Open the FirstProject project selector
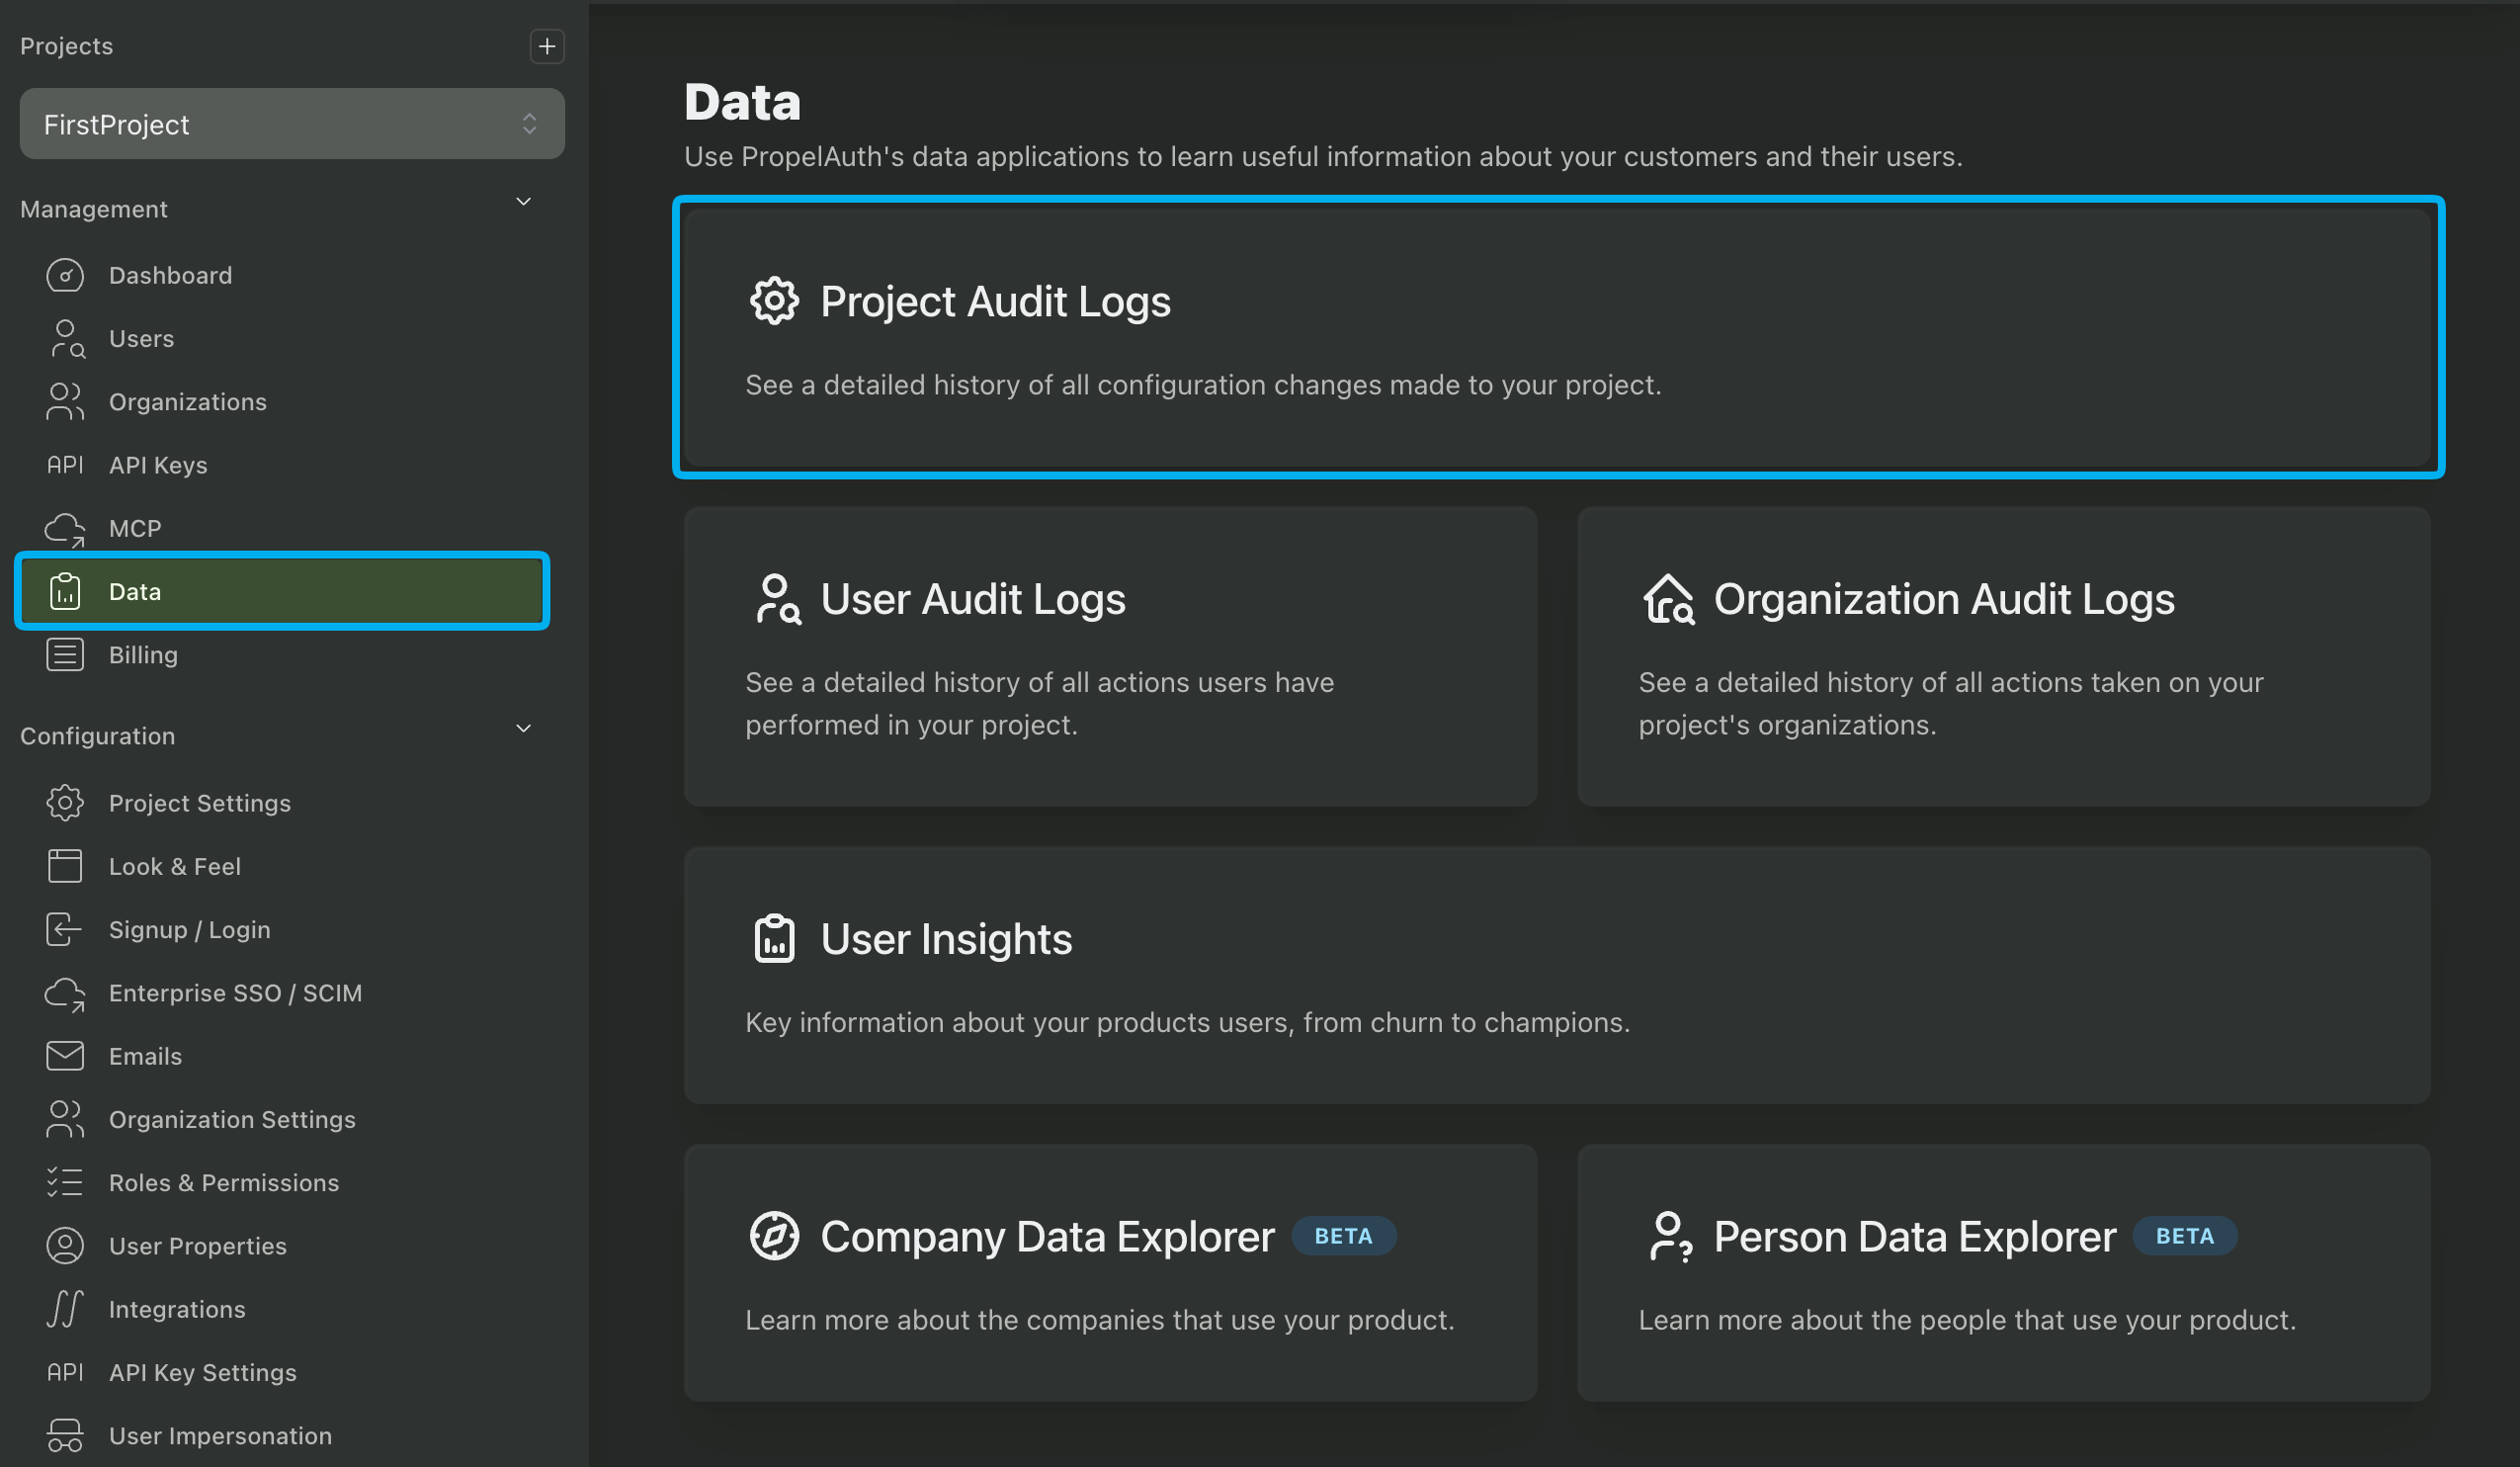This screenshot has height=1467, width=2520. pyautogui.click(x=291, y=123)
